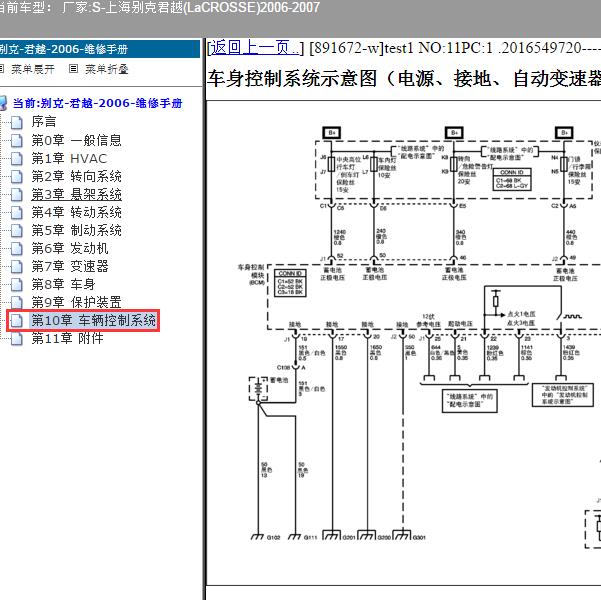This screenshot has height=600, width=601.
Task: Click G102 ground label in diagram
Action: click(x=273, y=538)
